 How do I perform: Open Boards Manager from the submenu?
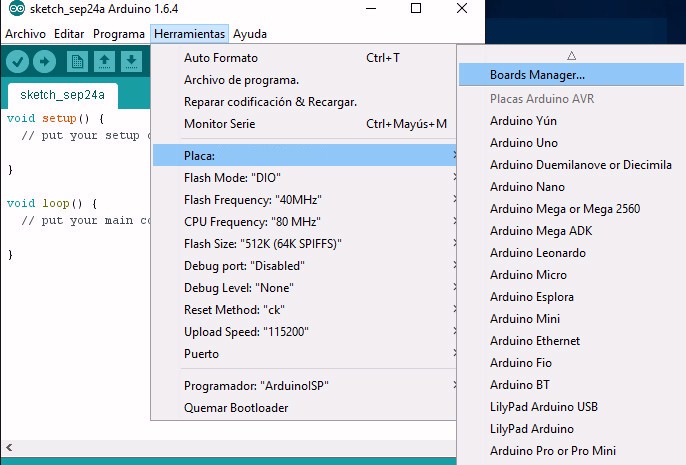coord(537,75)
